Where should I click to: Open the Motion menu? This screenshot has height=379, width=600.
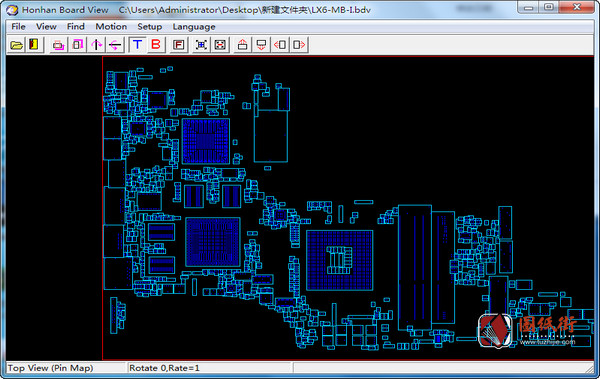111,26
